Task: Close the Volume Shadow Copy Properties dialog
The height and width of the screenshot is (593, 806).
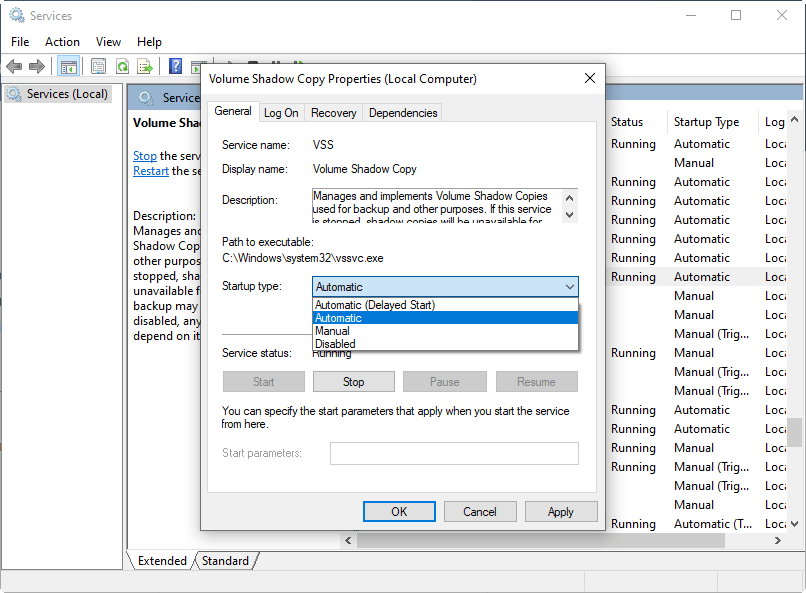Action: coord(590,78)
